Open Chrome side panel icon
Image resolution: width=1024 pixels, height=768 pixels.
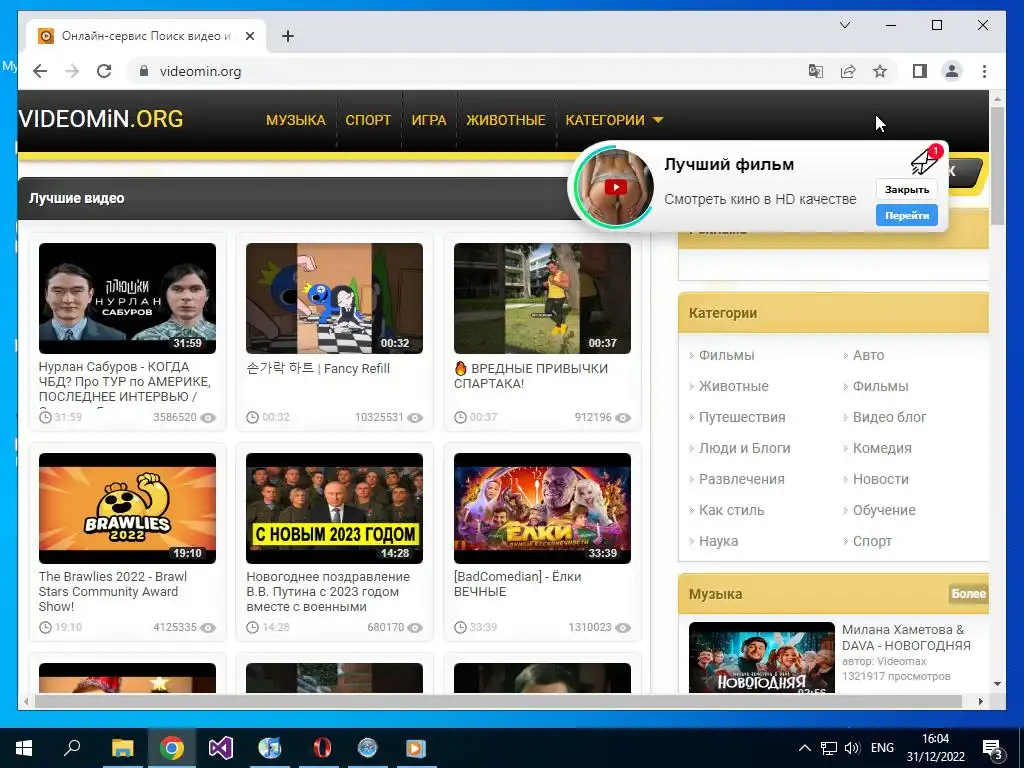920,71
